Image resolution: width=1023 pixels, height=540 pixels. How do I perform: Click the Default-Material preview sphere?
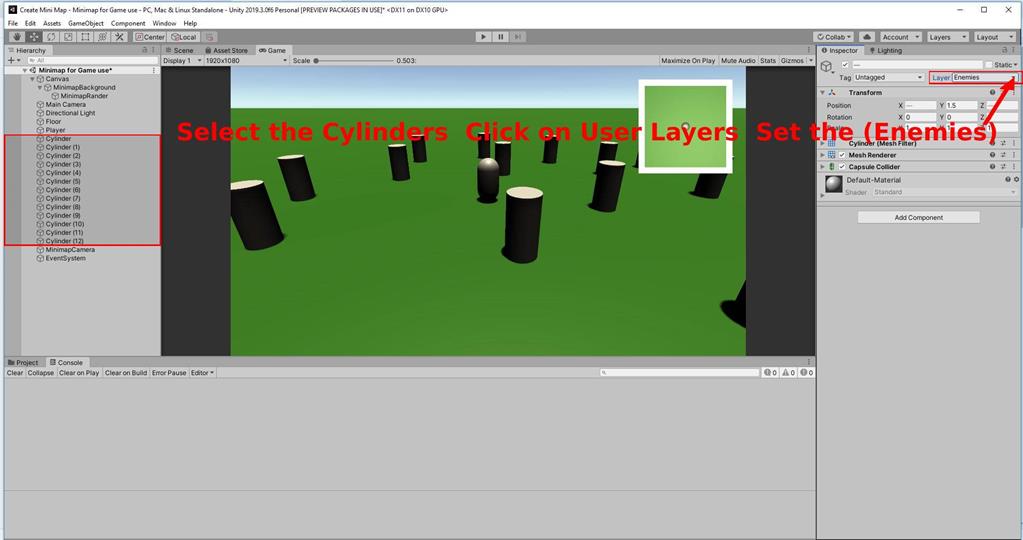[x=833, y=185]
